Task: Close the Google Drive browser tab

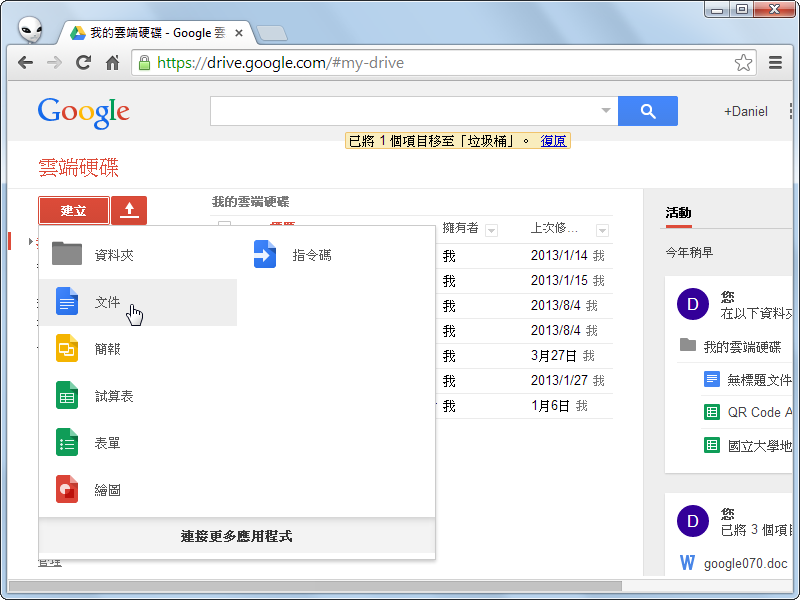Action: click(x=238, y=33)
